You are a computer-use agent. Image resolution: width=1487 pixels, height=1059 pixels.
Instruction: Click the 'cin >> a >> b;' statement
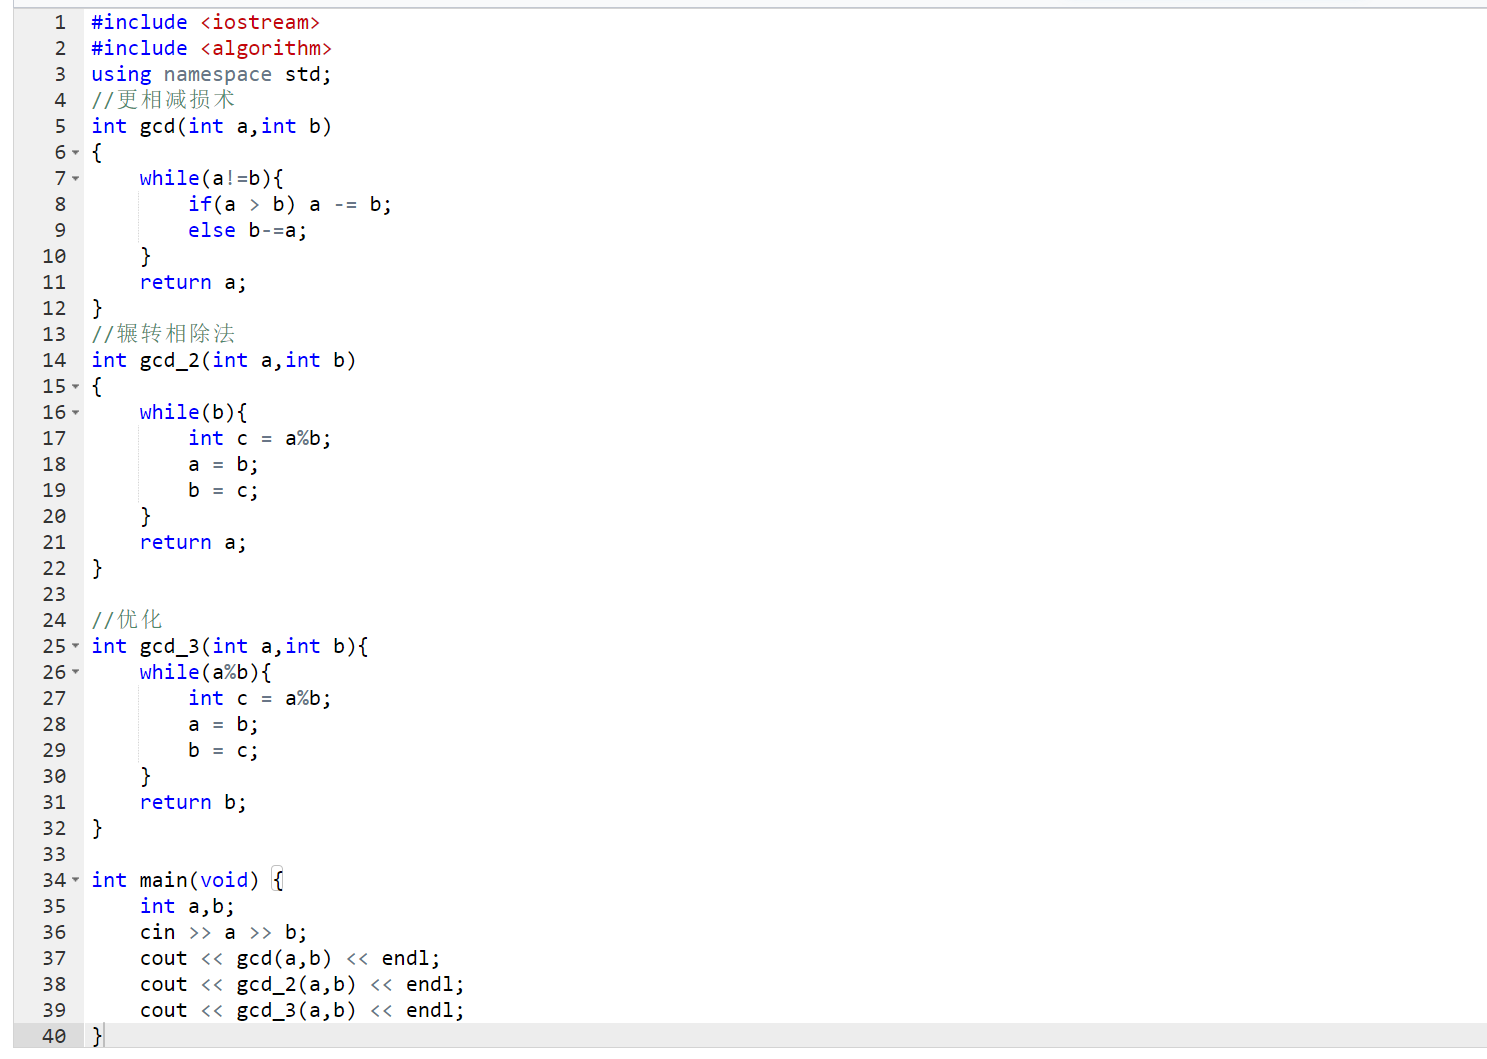point(222,932)
